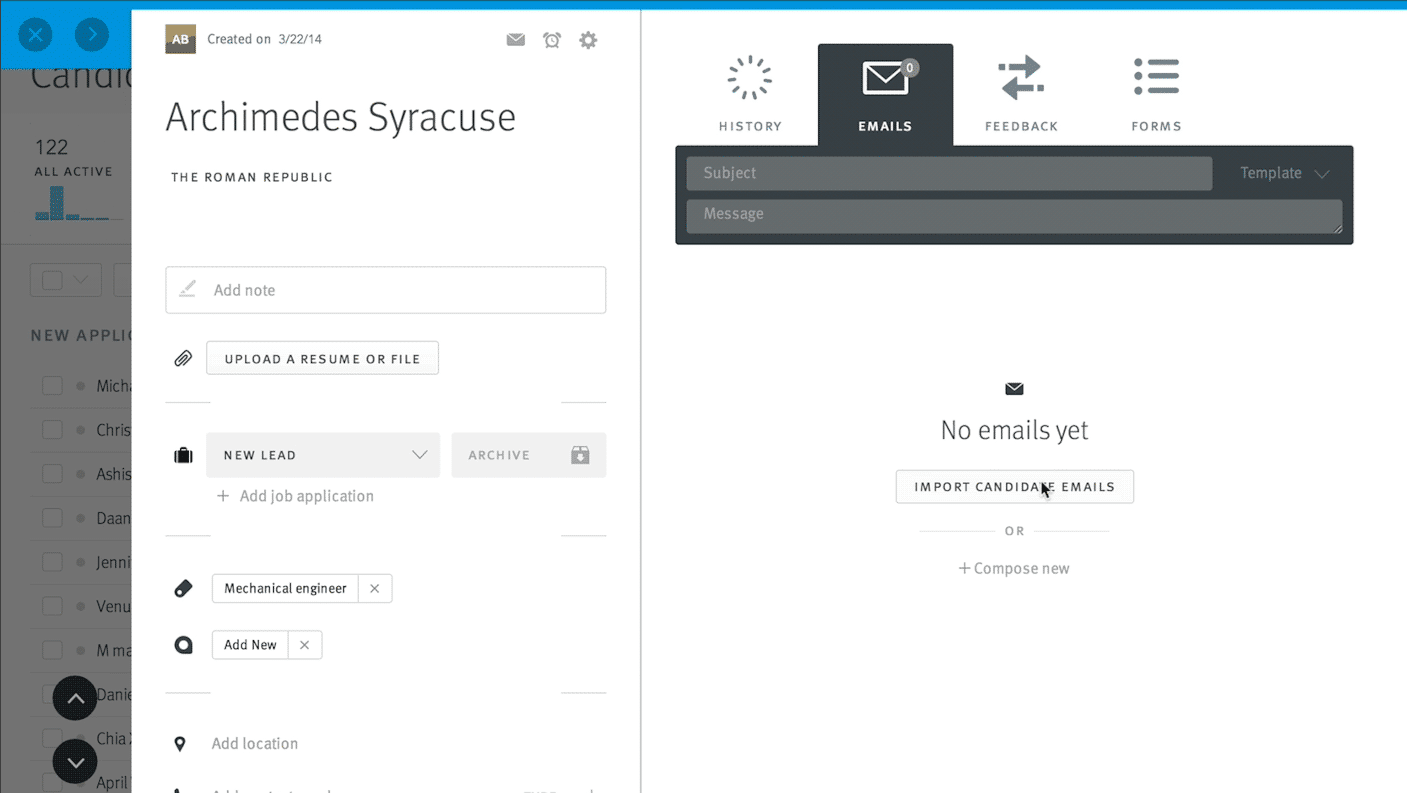Open the Forms tab

1156,95
